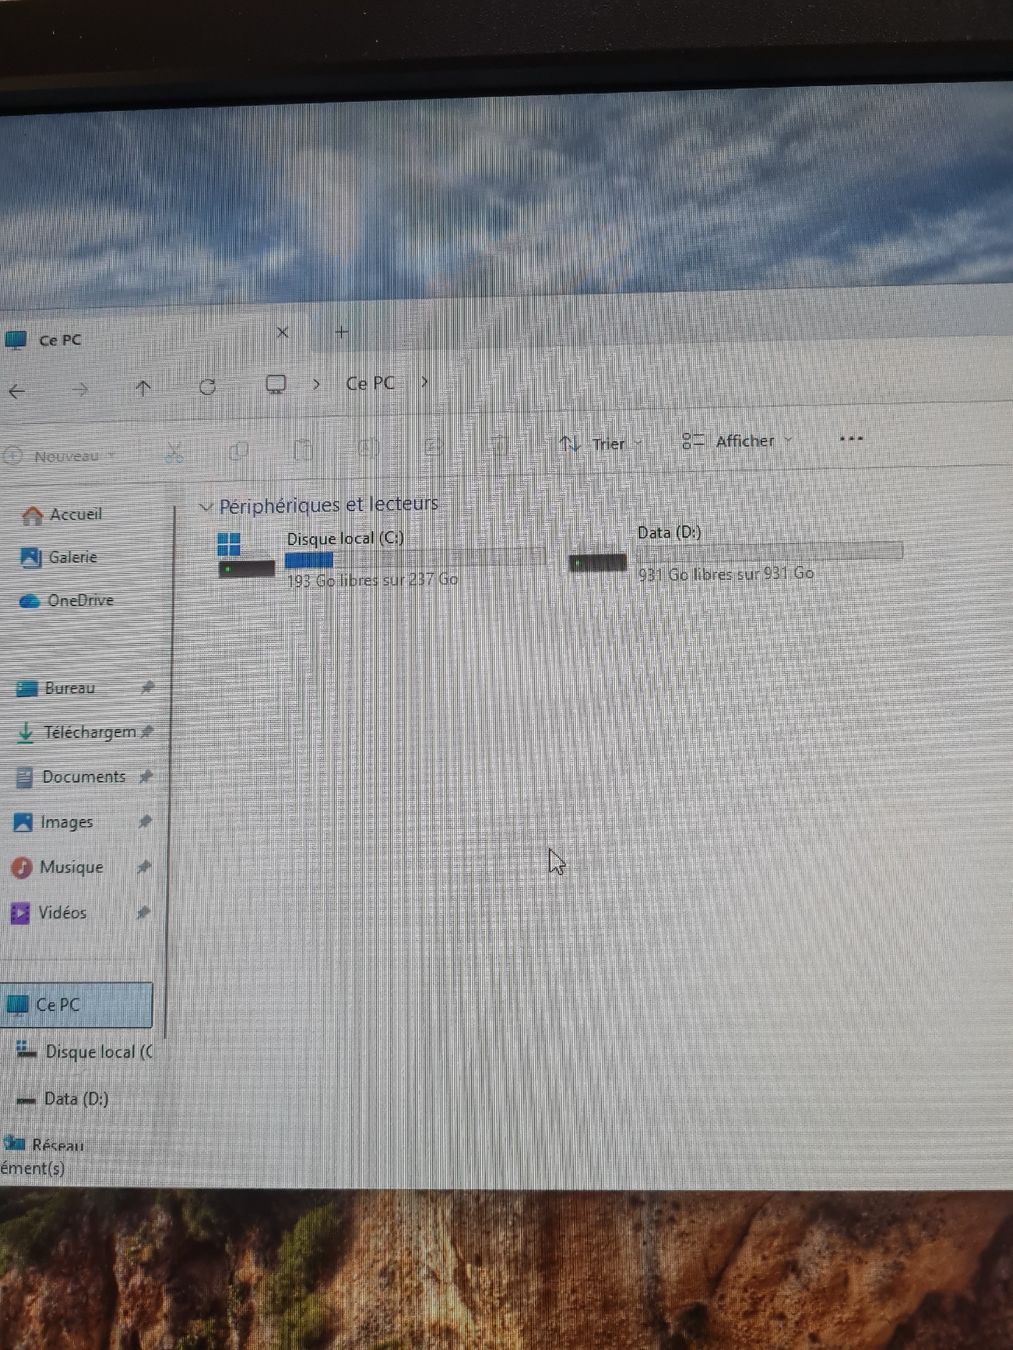
Task: Click the Copy icon in toolbar
Action: click(238, 451)
